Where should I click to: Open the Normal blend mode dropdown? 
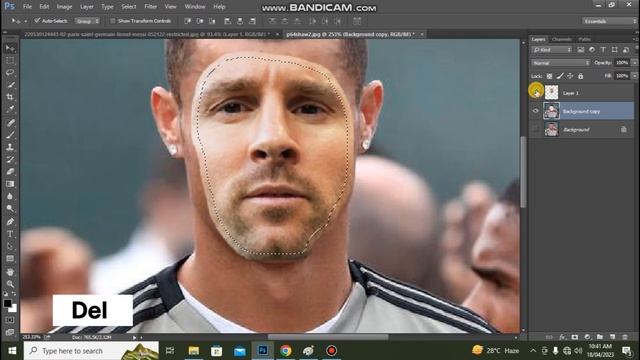(x=561, y=63)
